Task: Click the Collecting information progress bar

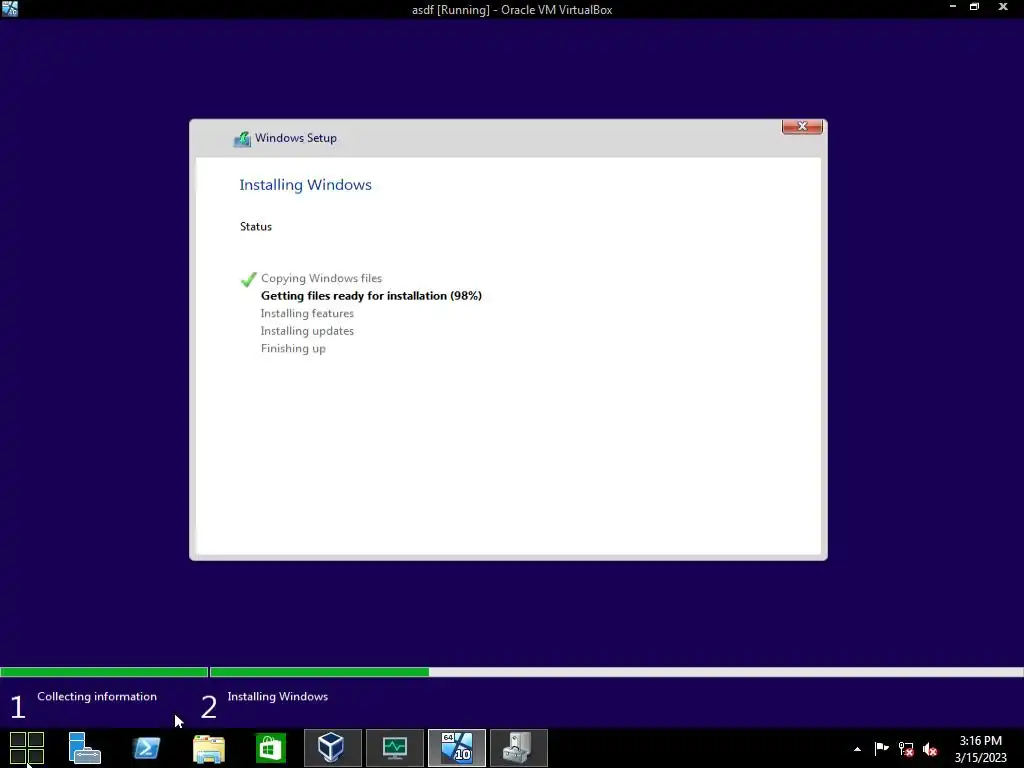Action: pyautogui.click(x=104, y=672)
